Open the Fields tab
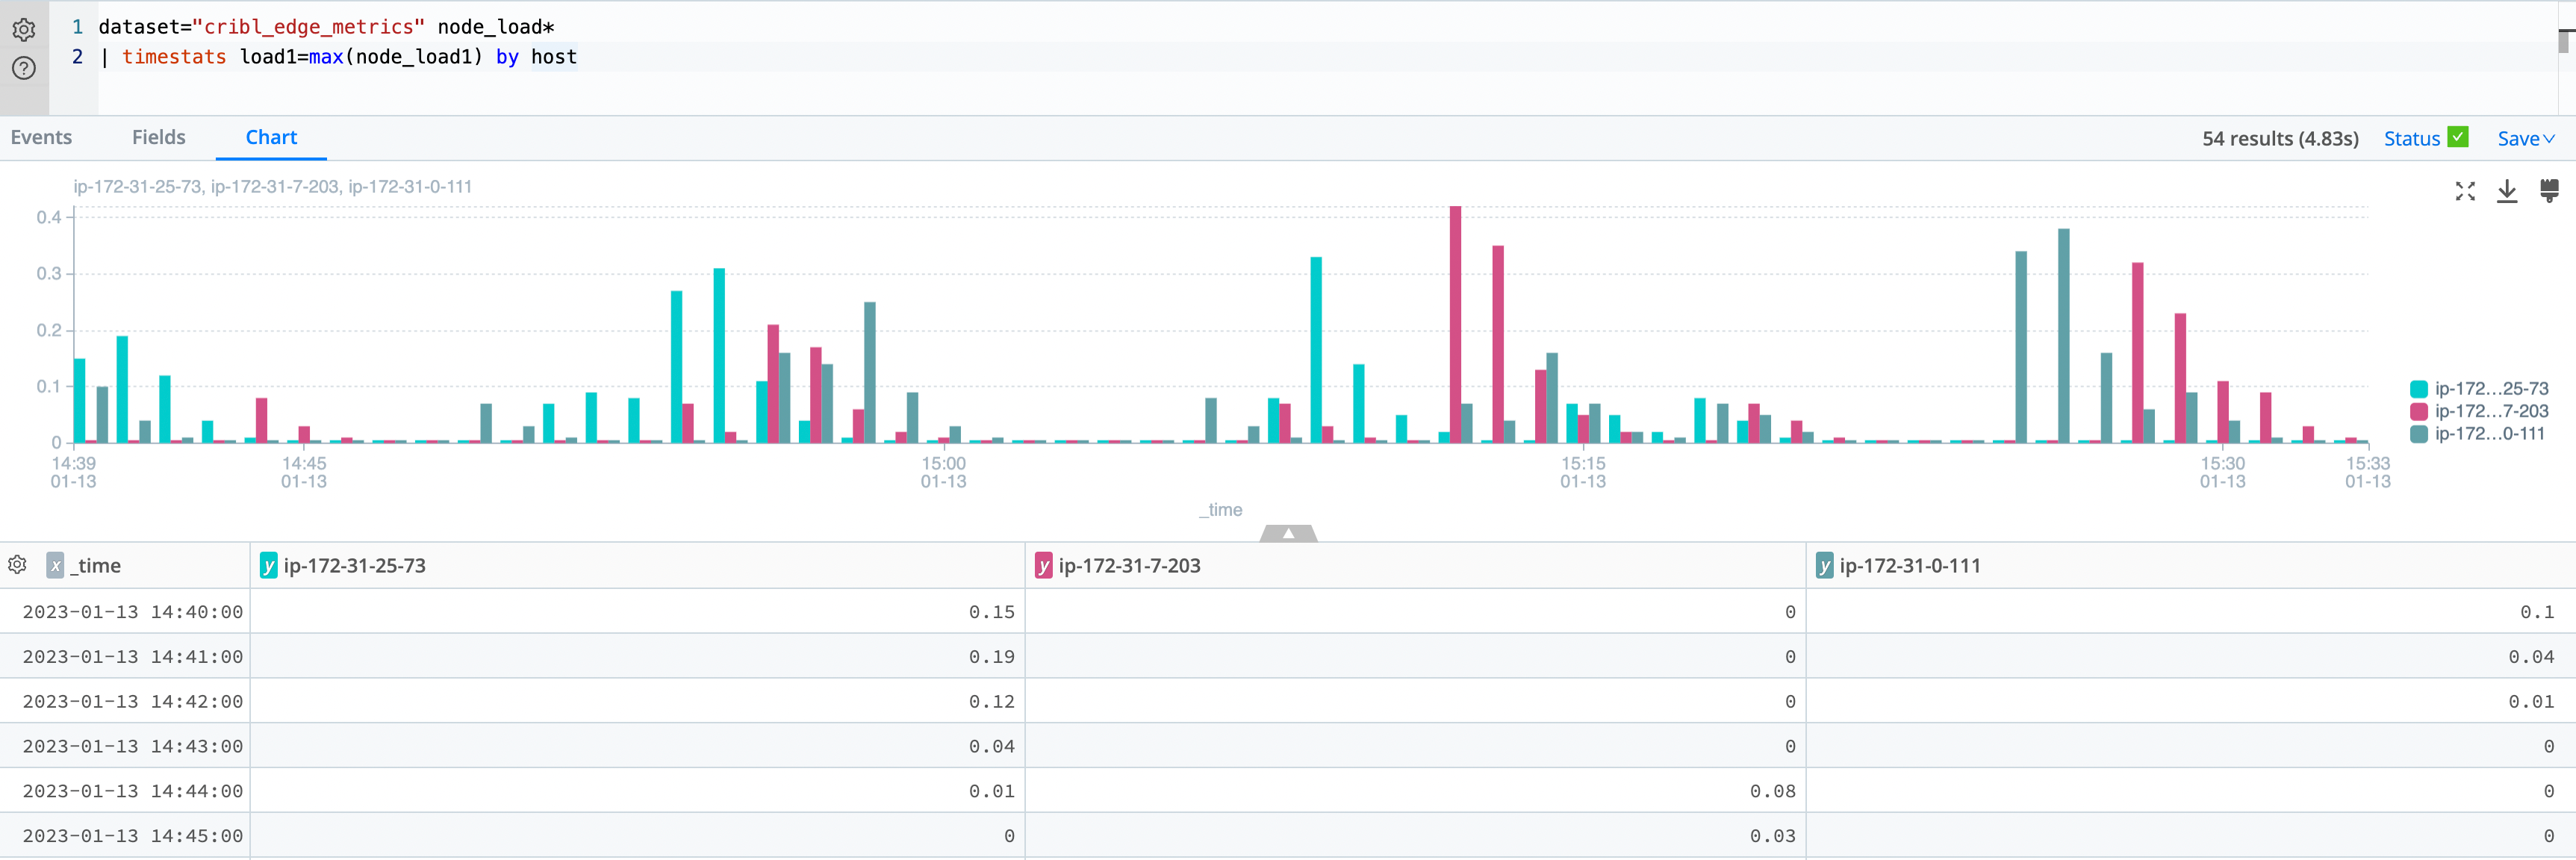 (x=158, y=137)
